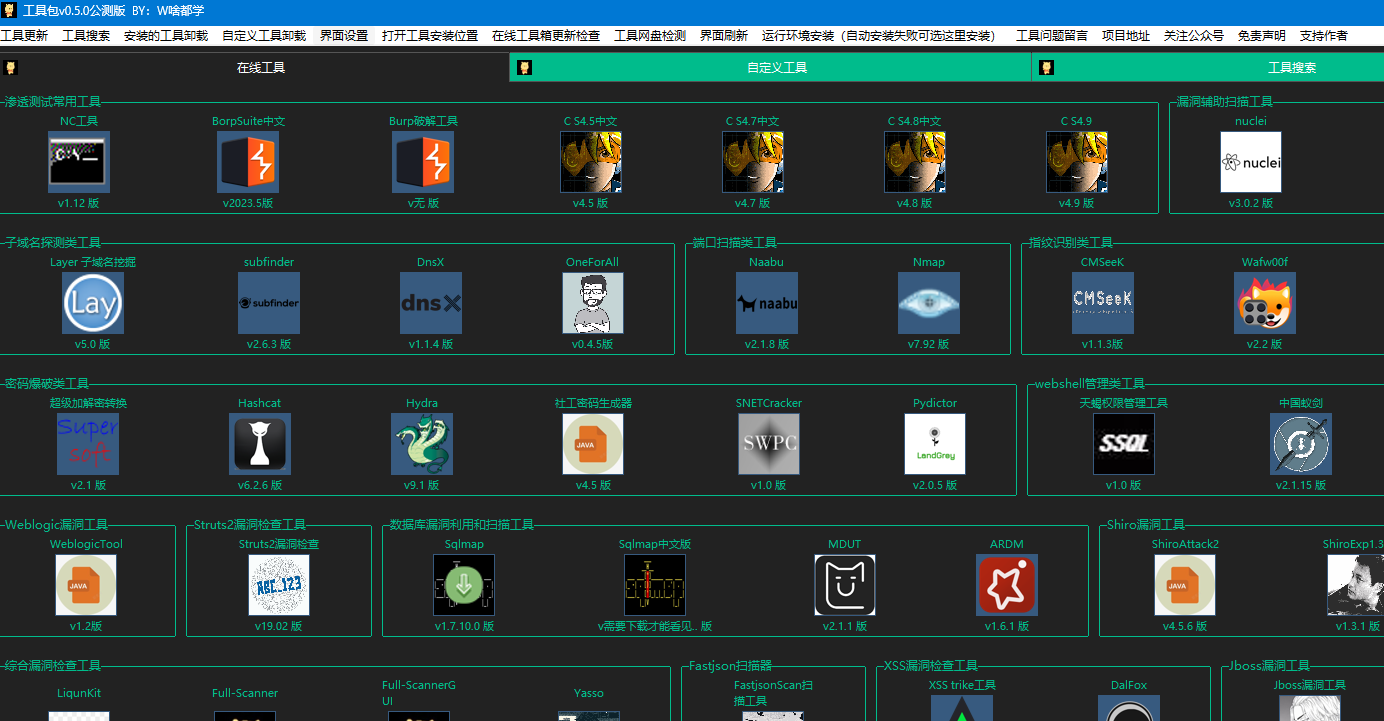
Task: Switch to the 自定义工具 tab
Action: point(770,67)
